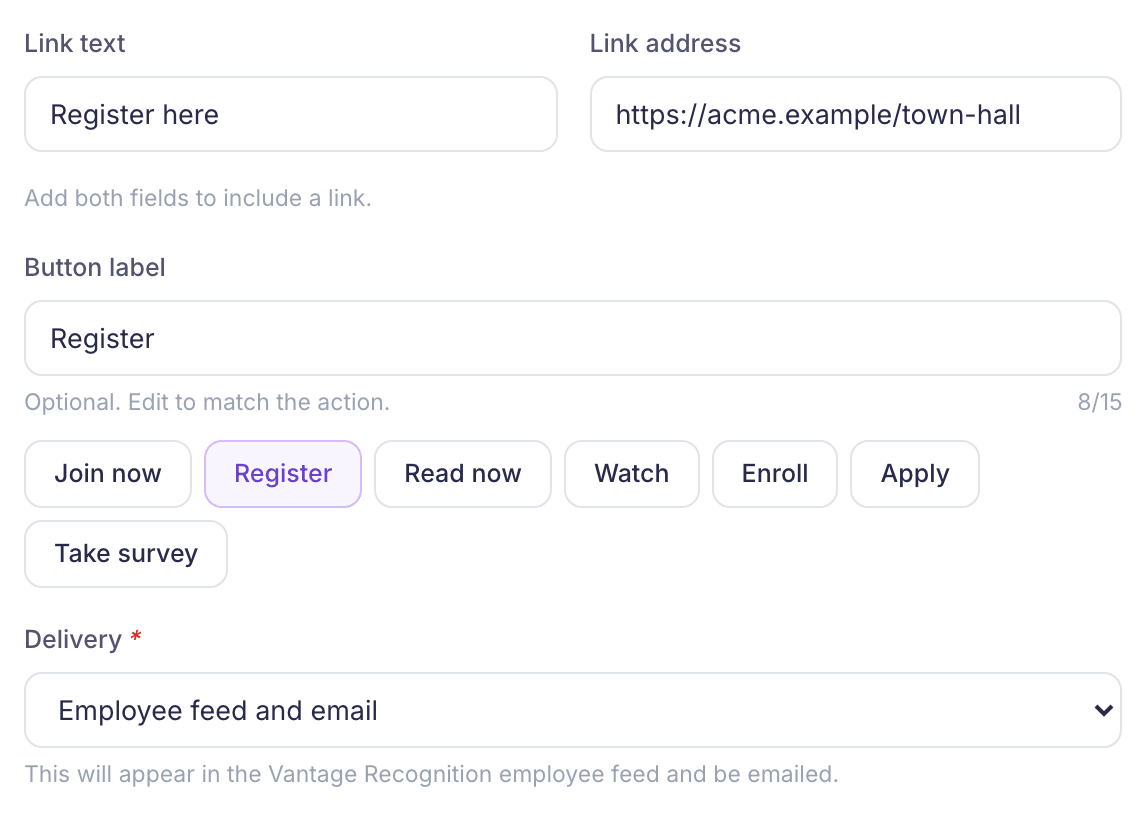Click the Link text input field
Screen dimensions: 1146x814
pos(291,114)
